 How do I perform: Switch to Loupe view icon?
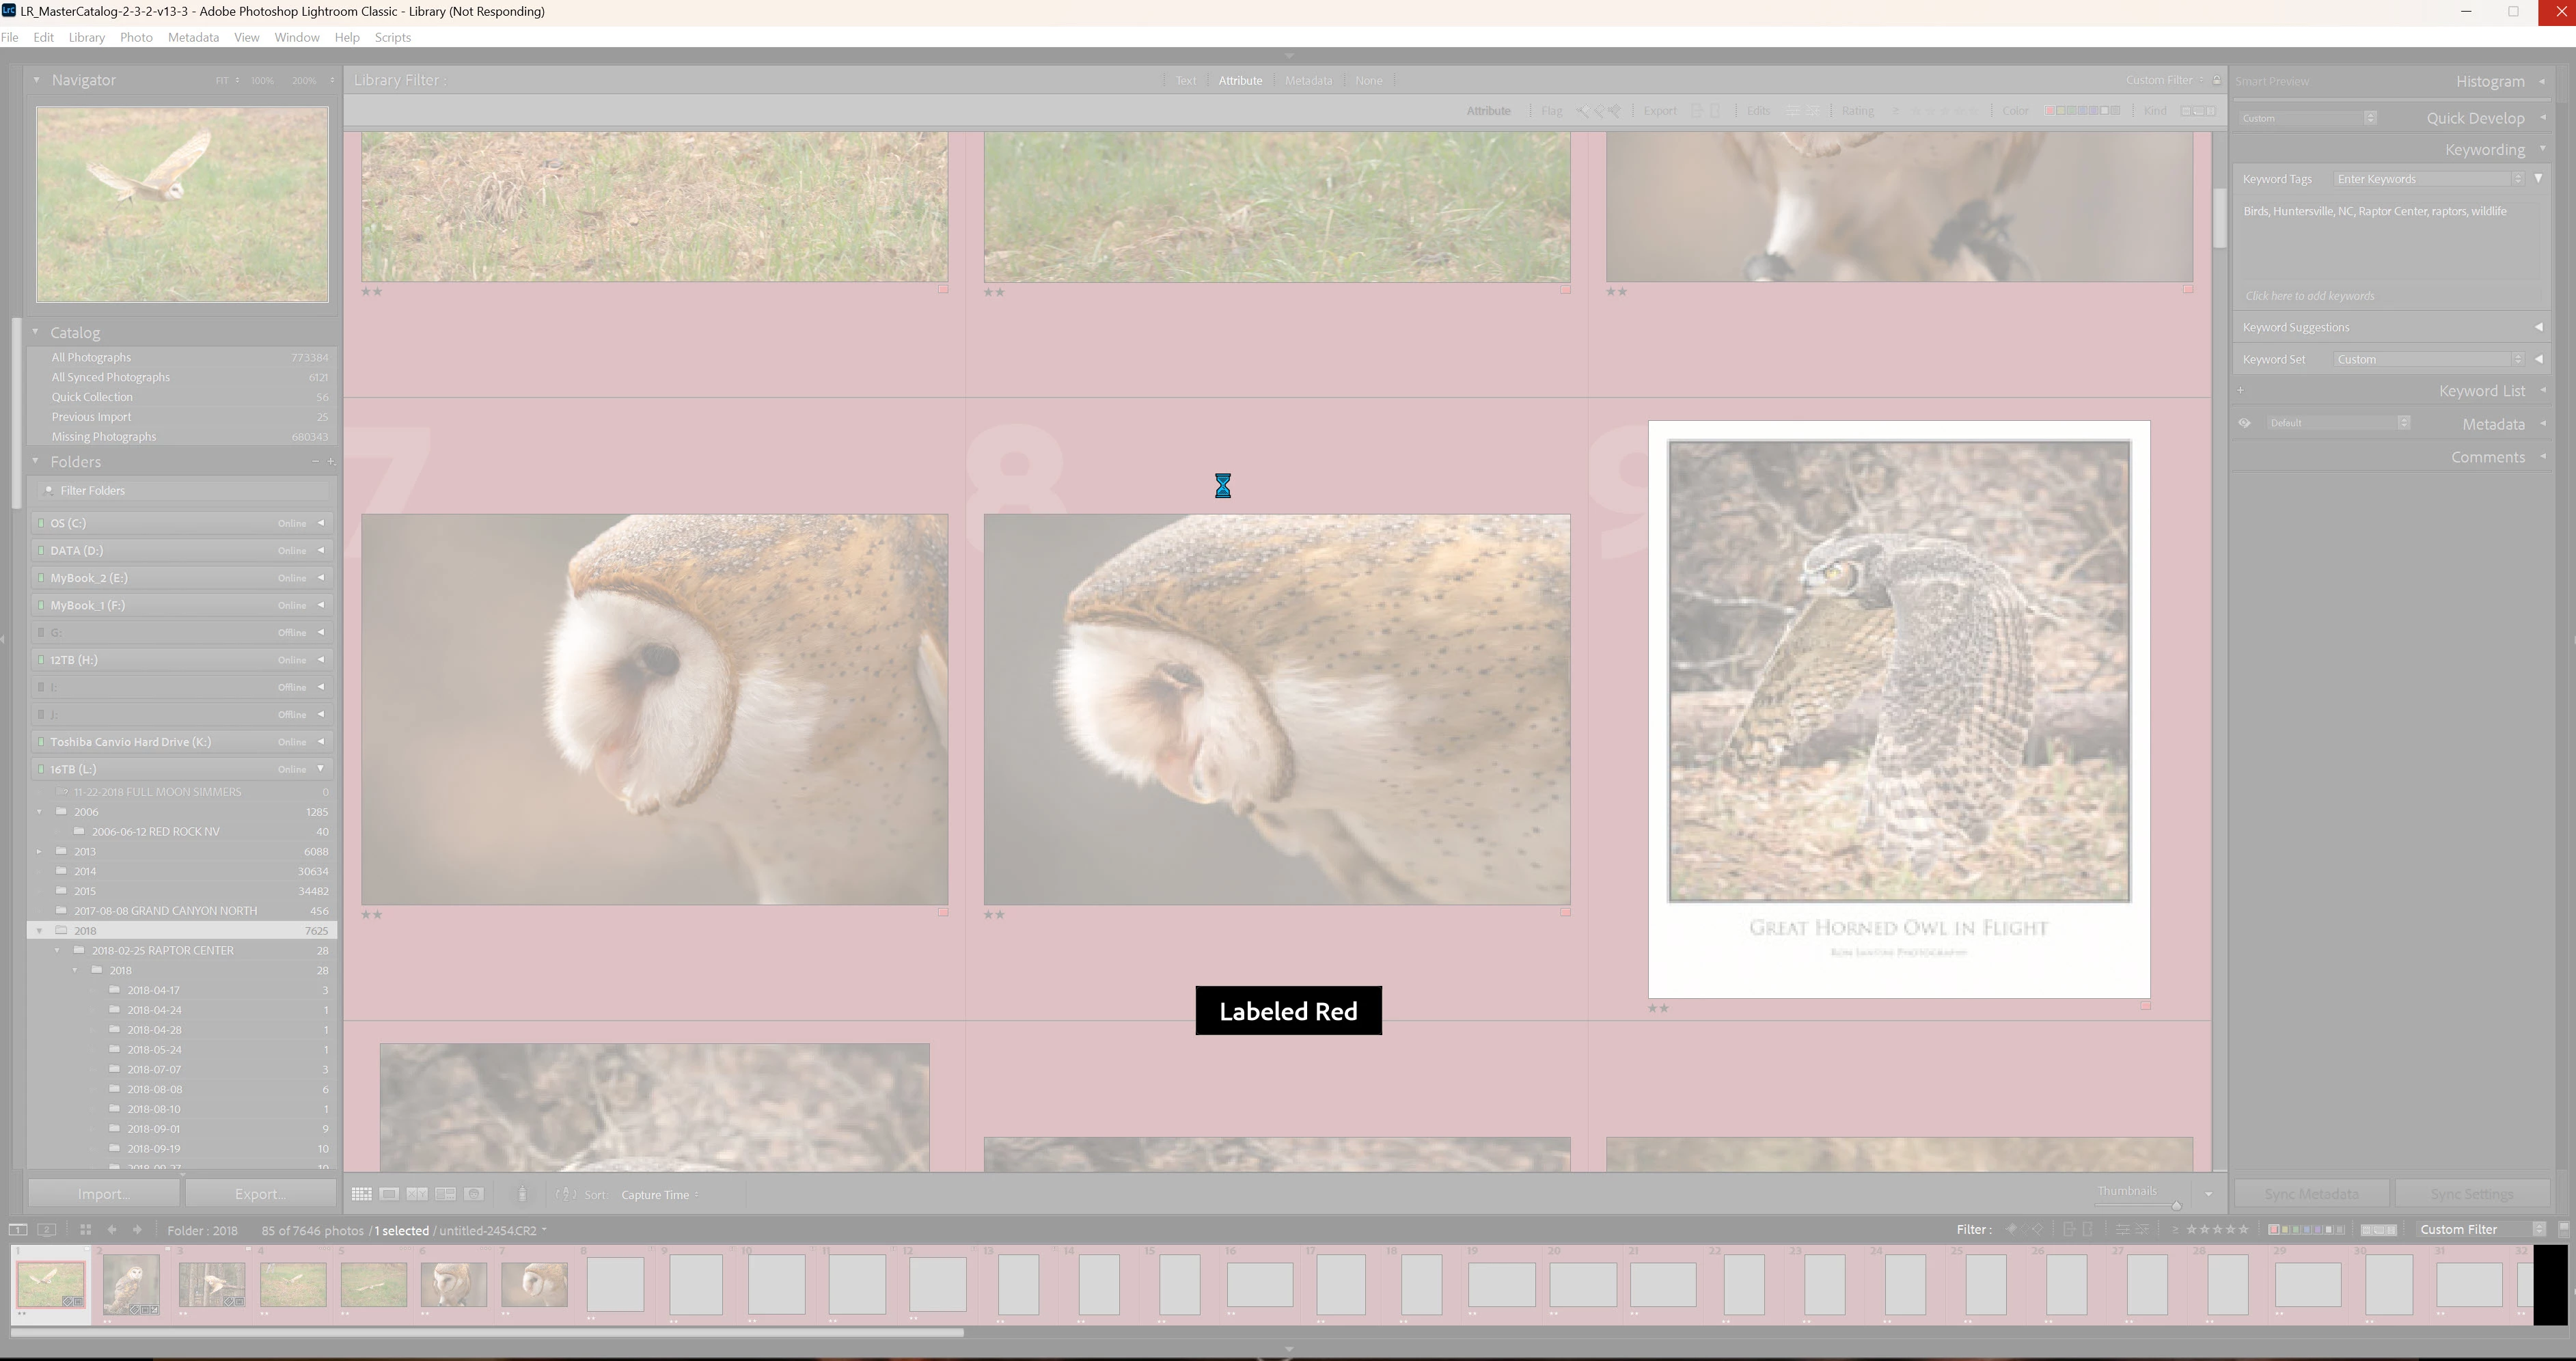point(389,1194)
